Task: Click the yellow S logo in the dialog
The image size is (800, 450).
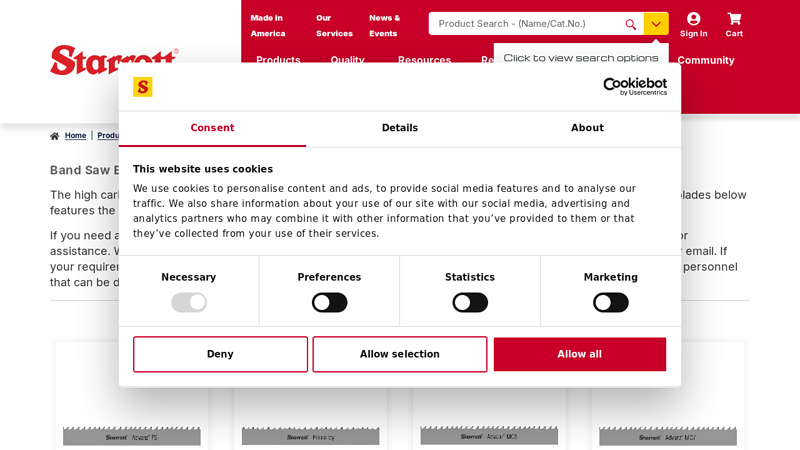Action: [143, 87]
